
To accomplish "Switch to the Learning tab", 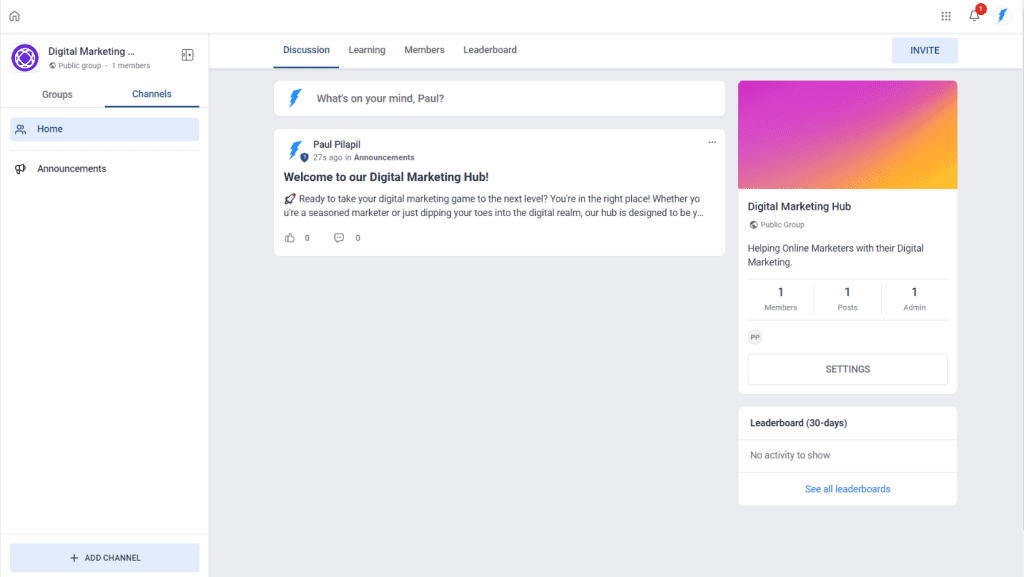I will [x=367, y=50].
